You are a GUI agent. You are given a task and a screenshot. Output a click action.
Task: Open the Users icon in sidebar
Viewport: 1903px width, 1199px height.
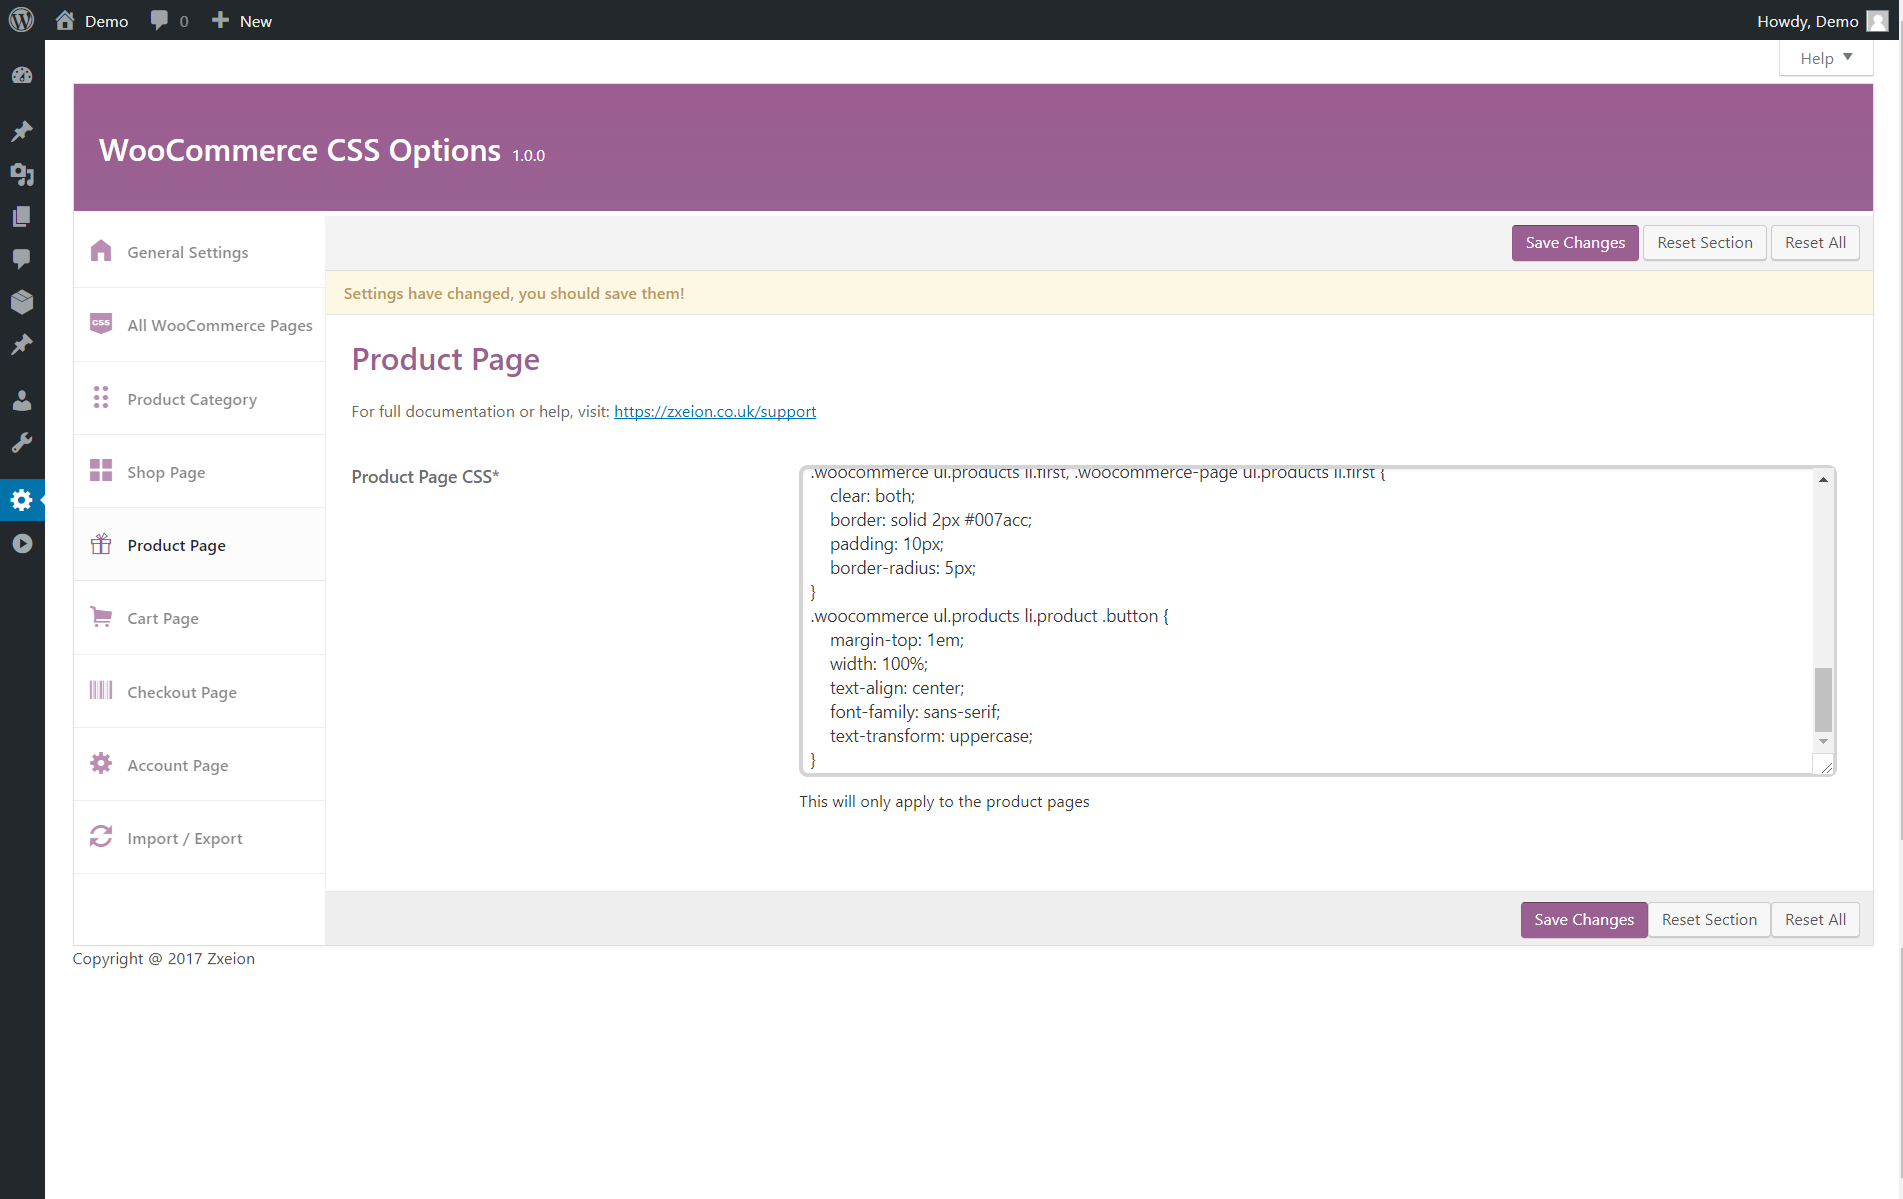click(22, 400)
